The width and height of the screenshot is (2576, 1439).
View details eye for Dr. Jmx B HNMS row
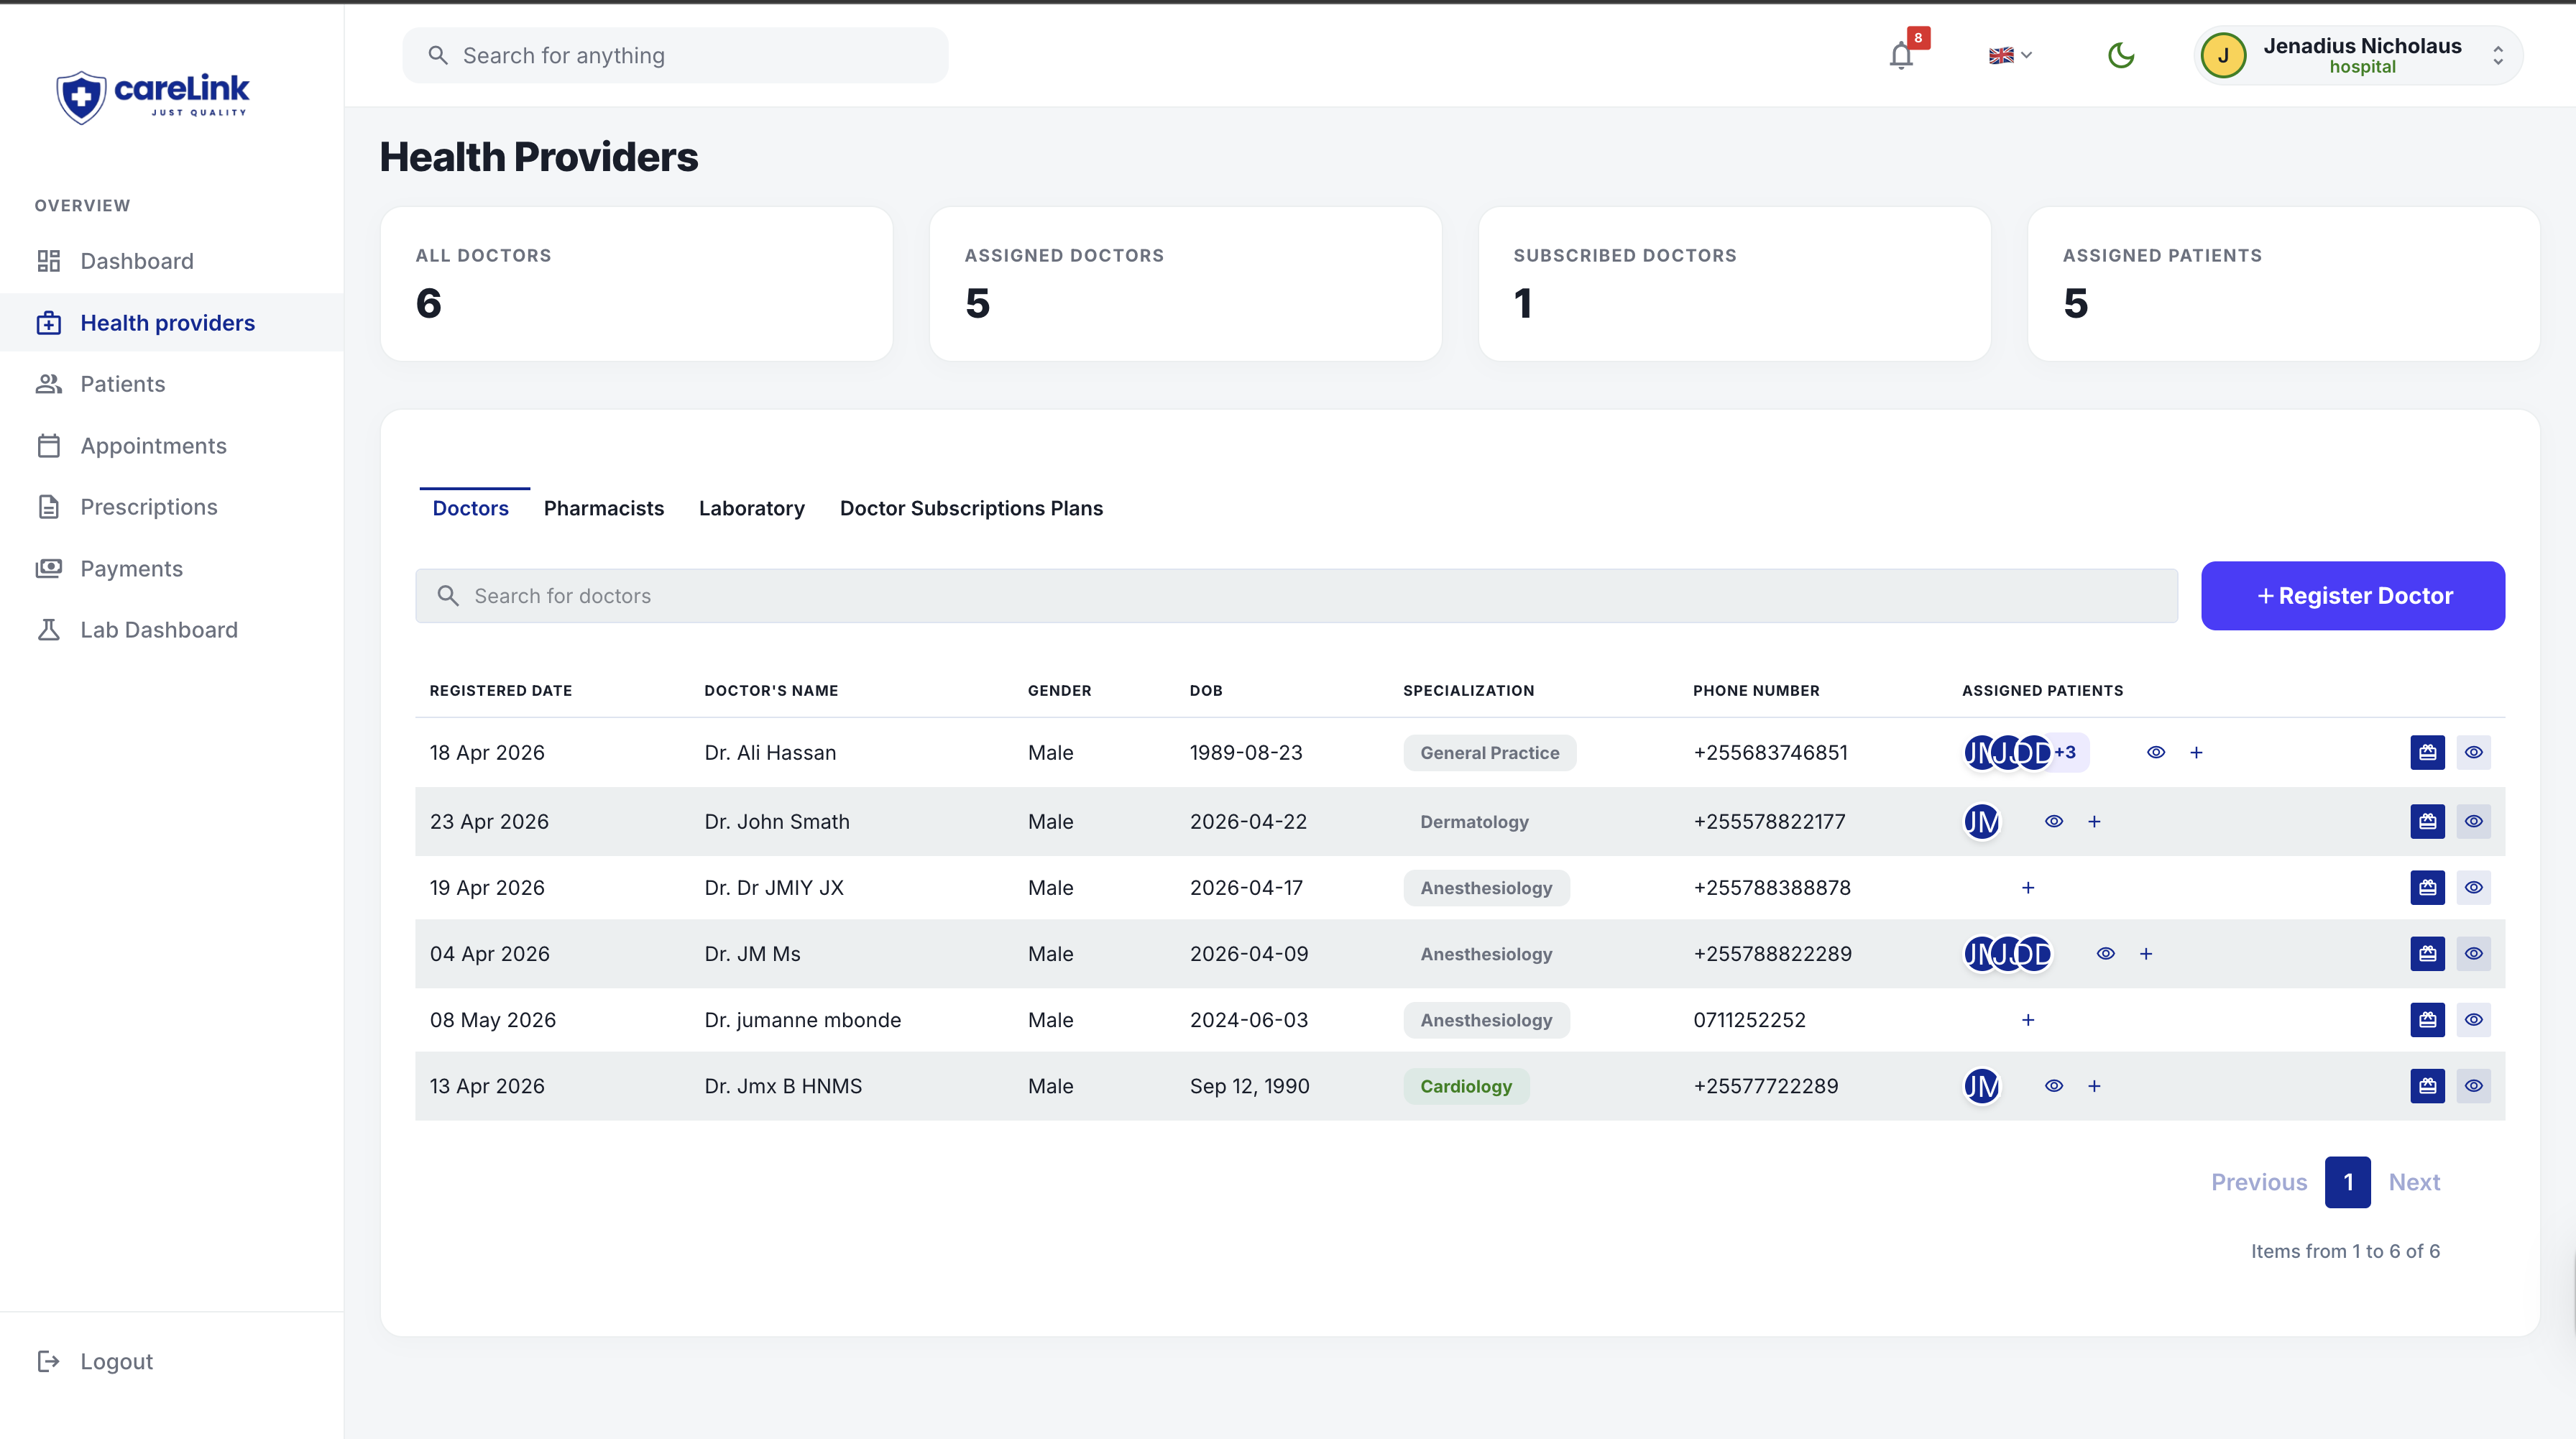coord(2473,1086)
